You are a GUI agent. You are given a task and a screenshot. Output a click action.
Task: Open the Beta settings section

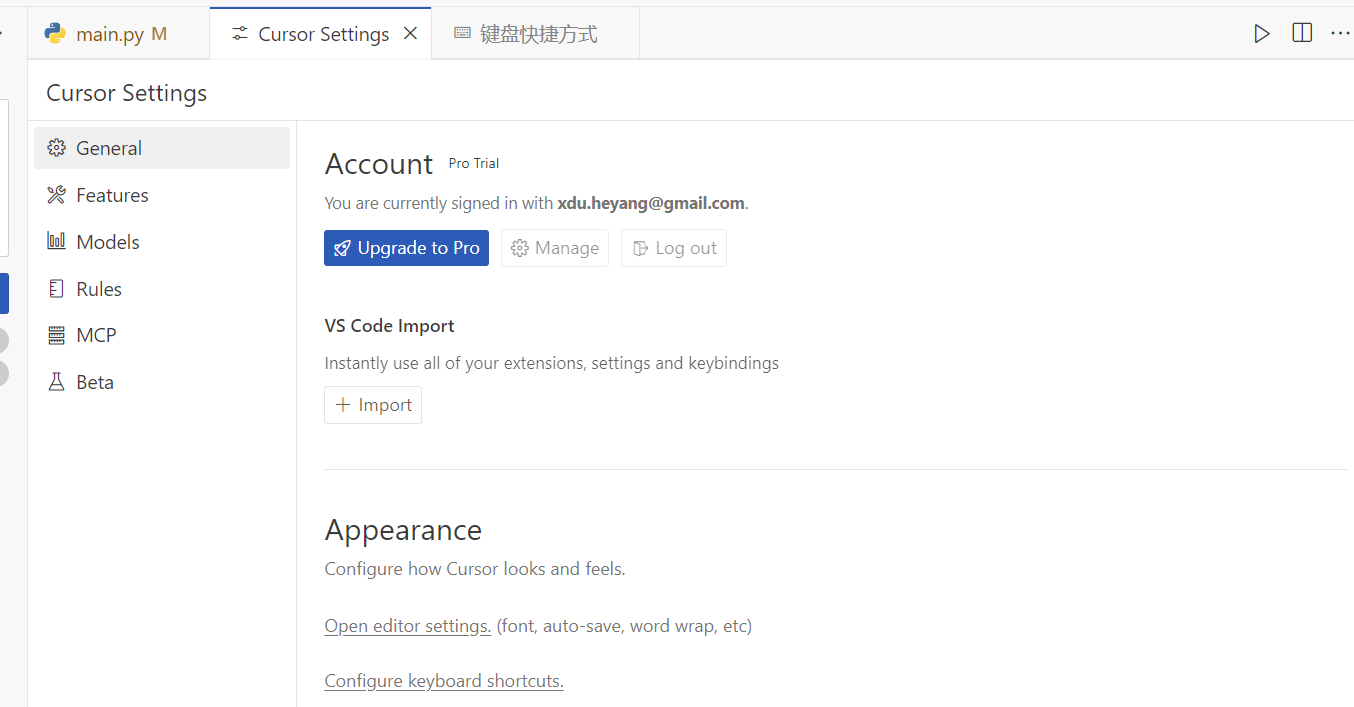[x=162, y=382]
